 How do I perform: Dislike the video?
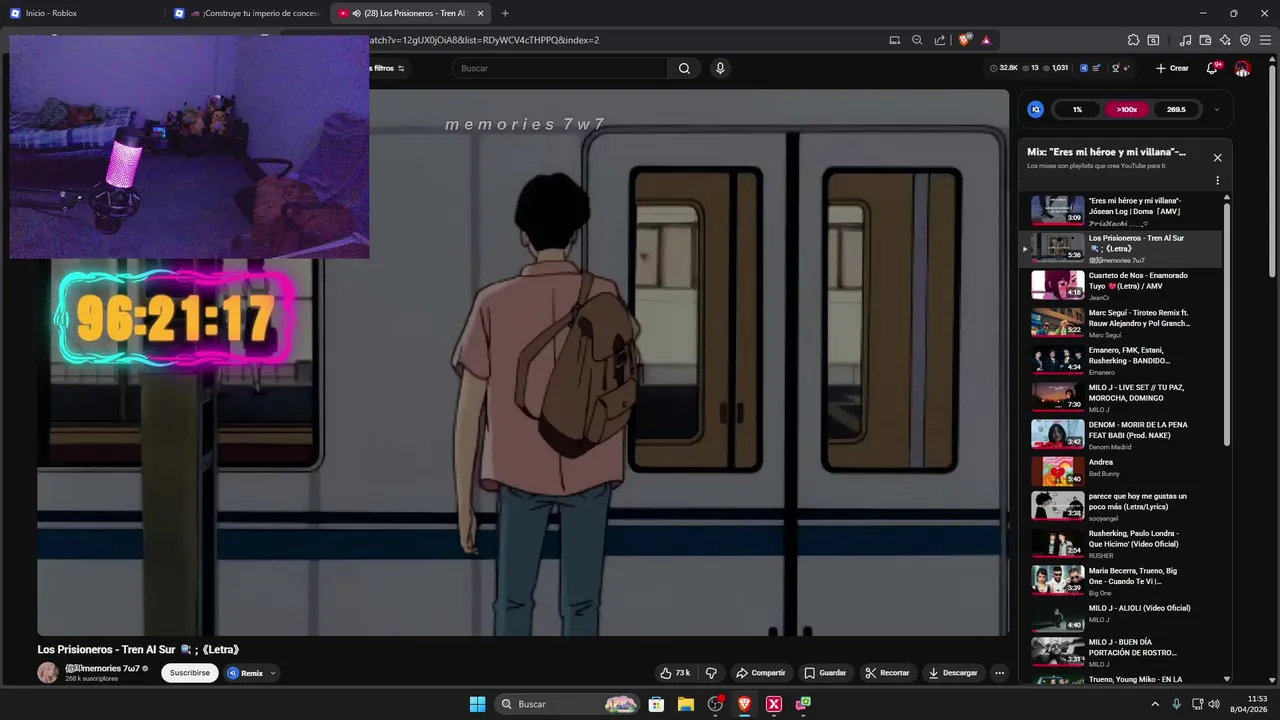[x=711, y=673]
